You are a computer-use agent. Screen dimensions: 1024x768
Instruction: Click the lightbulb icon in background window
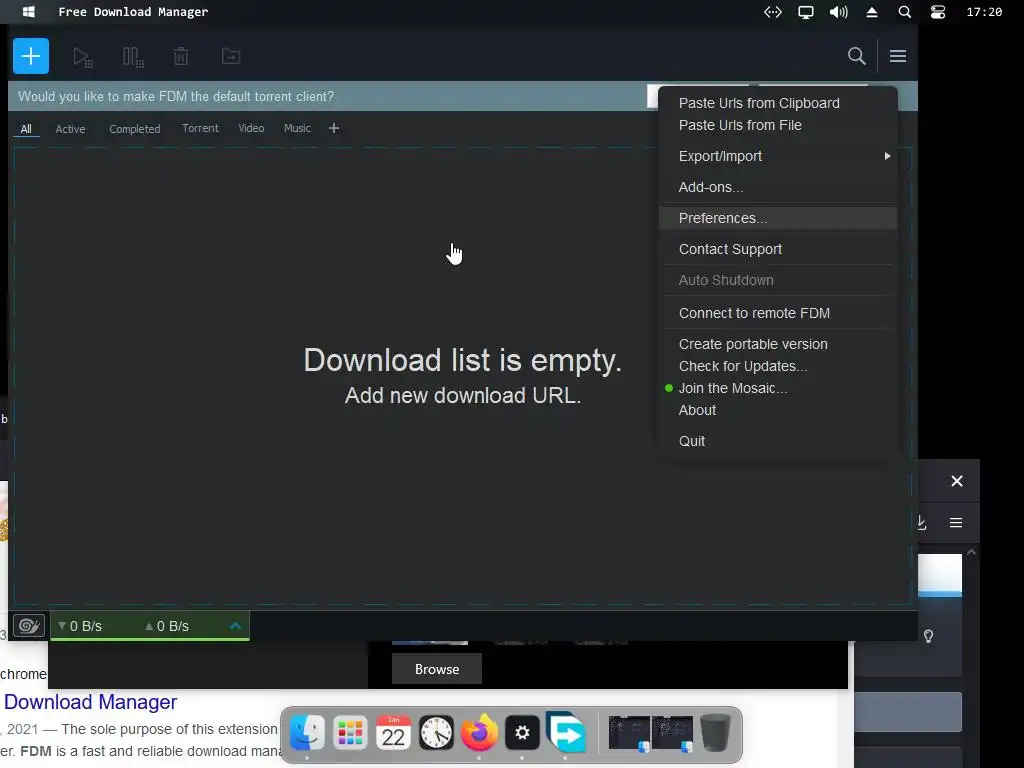[x=928, y=636]
